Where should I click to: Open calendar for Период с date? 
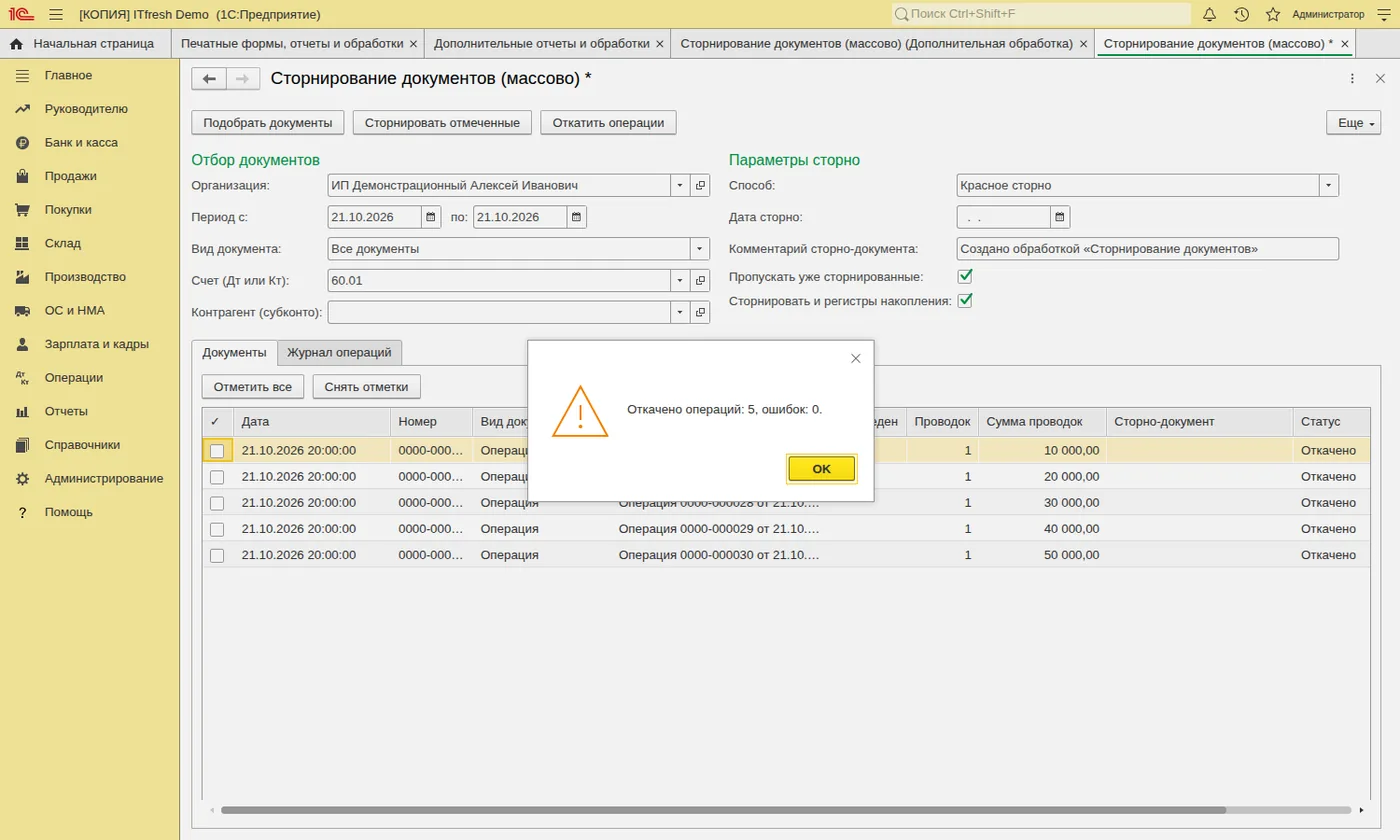click(x=431, y=217)
